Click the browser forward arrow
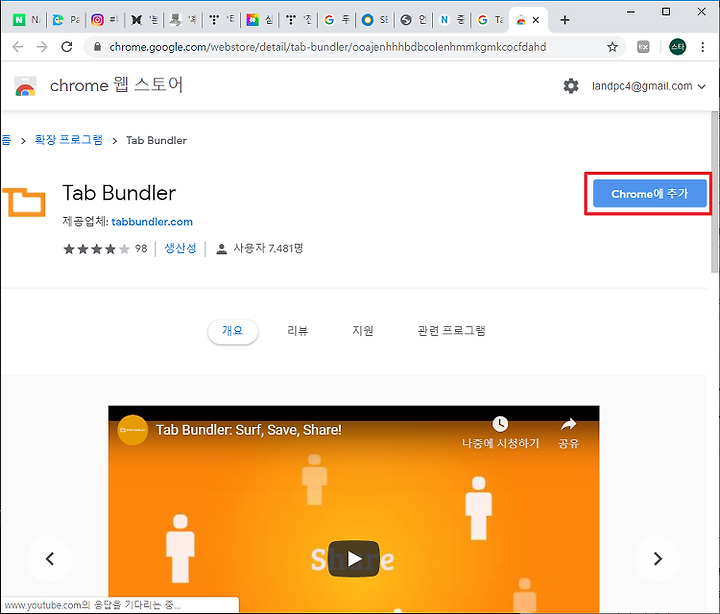Image resolution: width=720 pixels, height=614 pixels. (42, 47)
